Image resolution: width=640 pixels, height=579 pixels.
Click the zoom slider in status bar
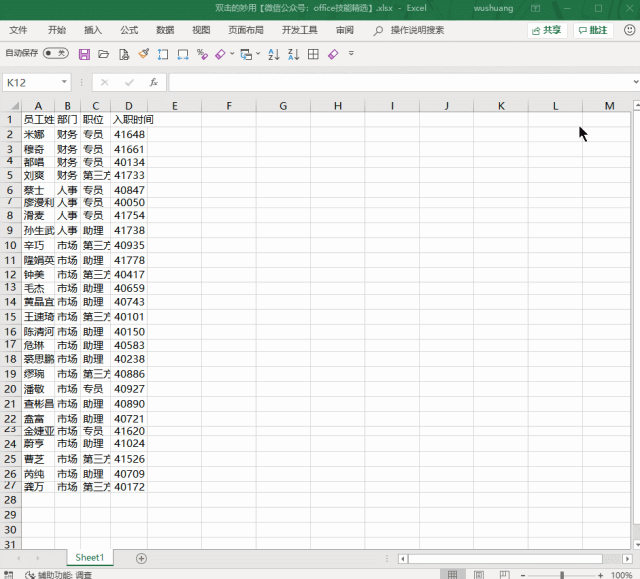point(562,575)
